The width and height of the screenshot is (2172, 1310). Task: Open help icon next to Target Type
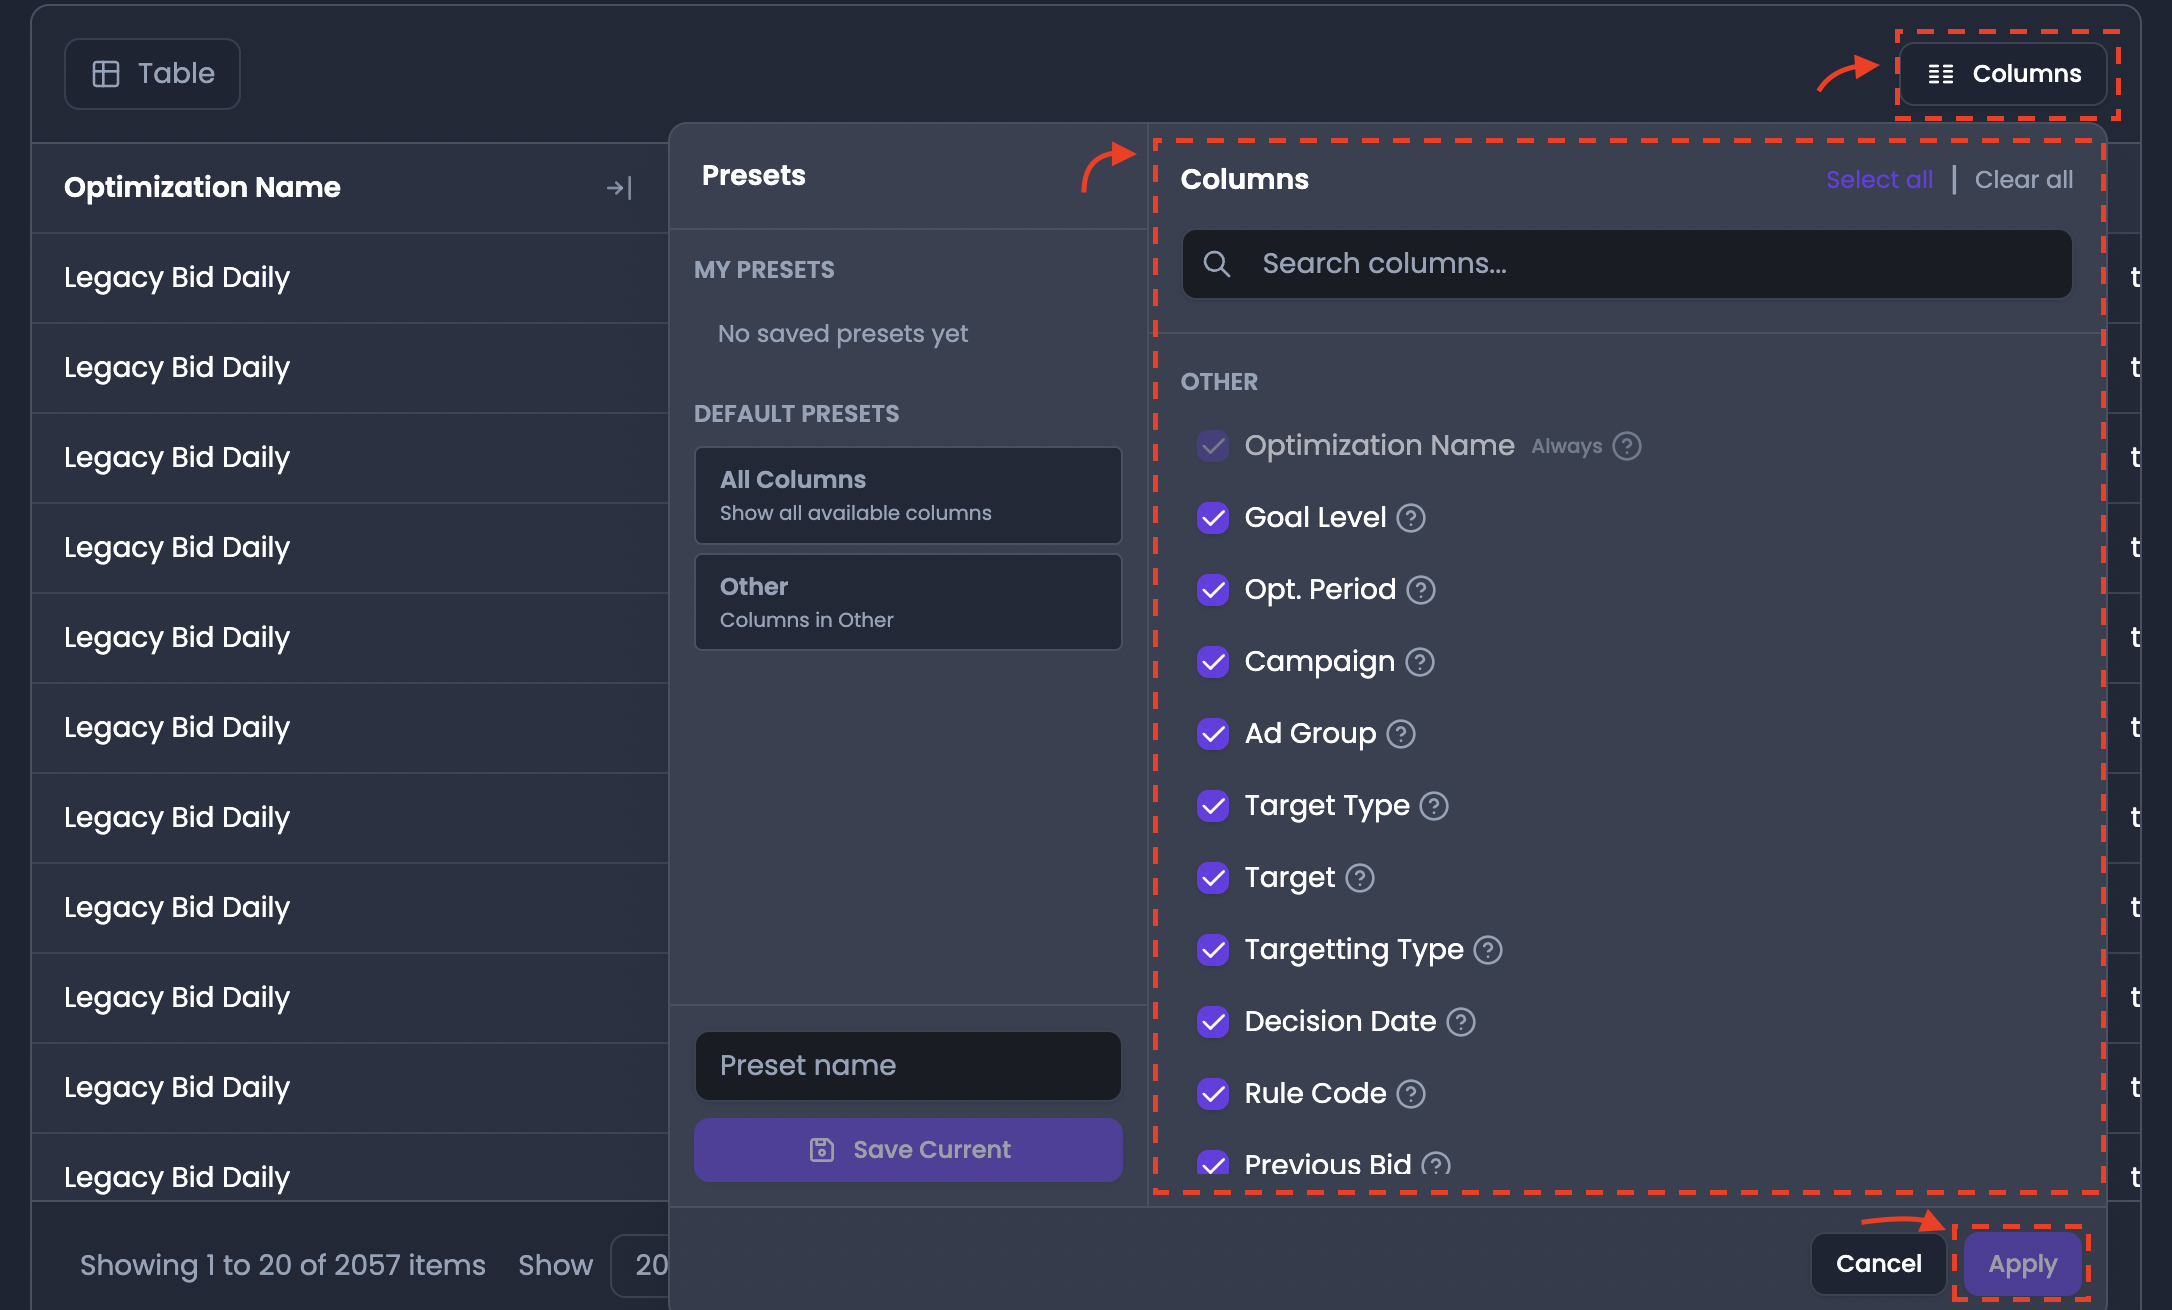point(1434,806)
